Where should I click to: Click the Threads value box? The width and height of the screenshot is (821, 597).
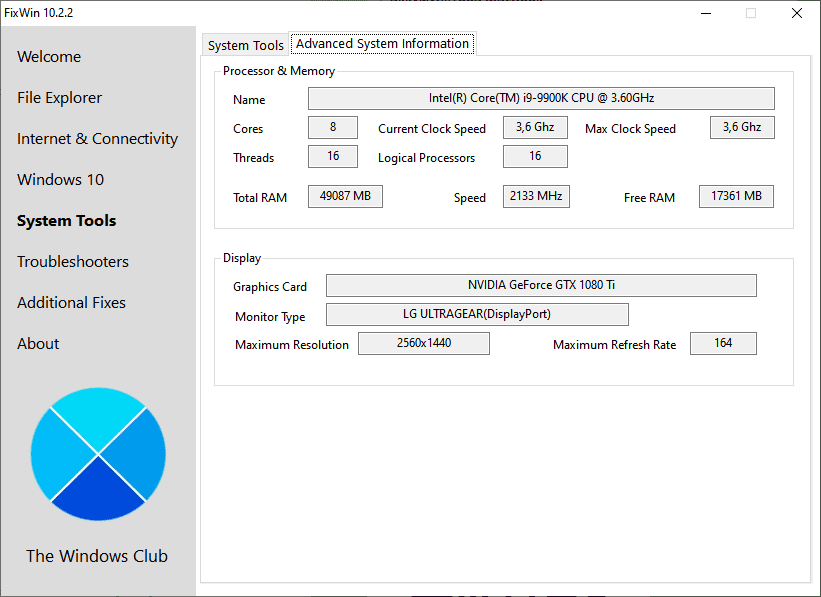click(x=333, y=156)
